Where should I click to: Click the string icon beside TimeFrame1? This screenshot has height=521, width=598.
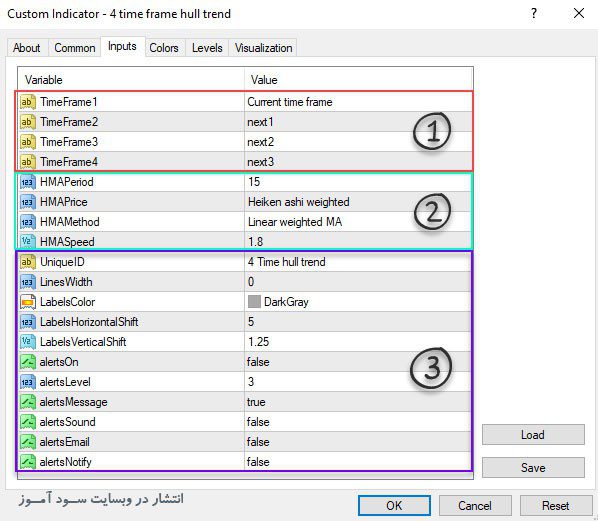tap(28, 102)
